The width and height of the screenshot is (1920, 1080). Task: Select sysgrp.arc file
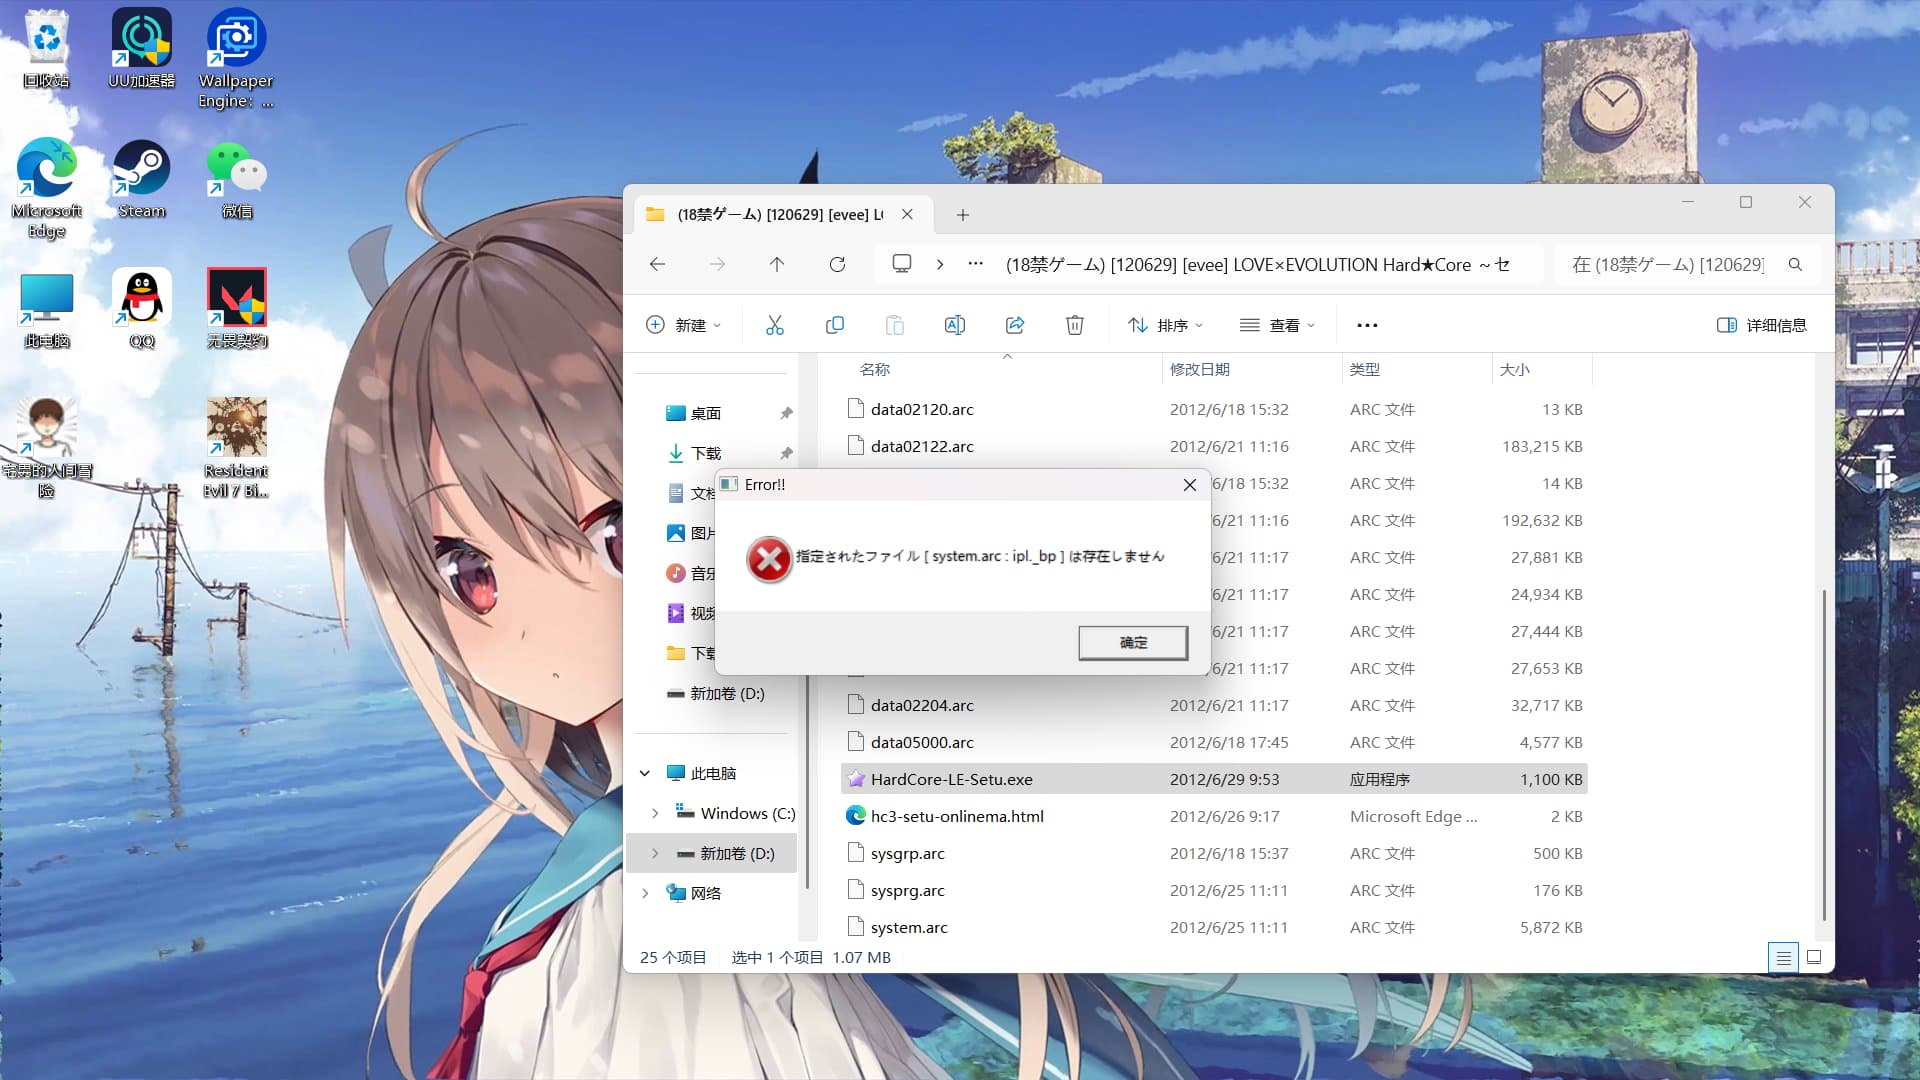(1214, 853)
